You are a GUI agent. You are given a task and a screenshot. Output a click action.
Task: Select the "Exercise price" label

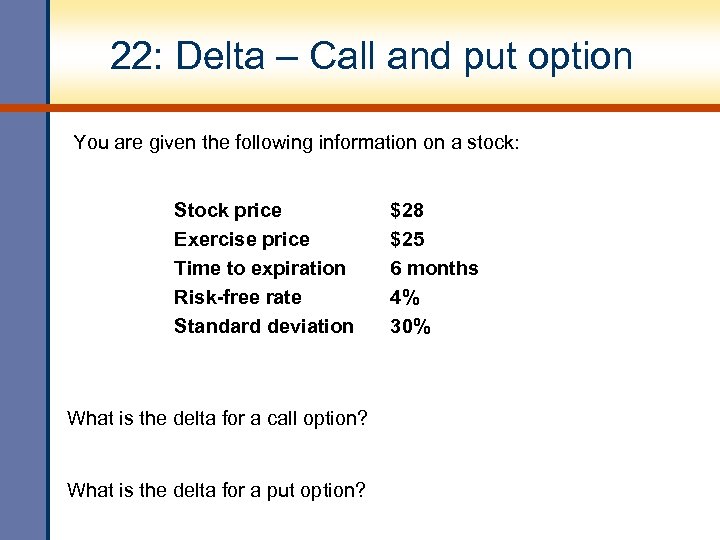(x=241, y=239)
